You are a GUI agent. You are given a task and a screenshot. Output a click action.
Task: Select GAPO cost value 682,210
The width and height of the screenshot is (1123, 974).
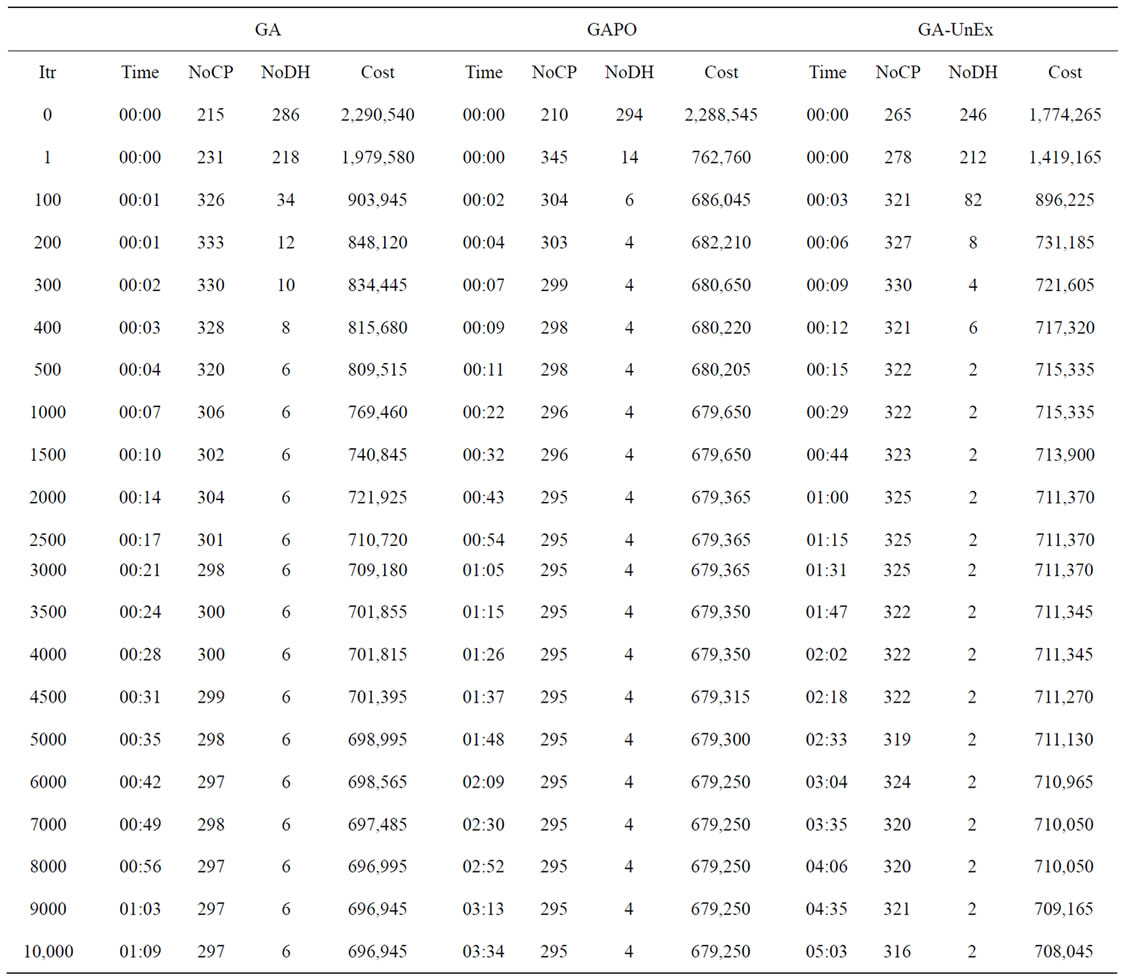[721, 242]
